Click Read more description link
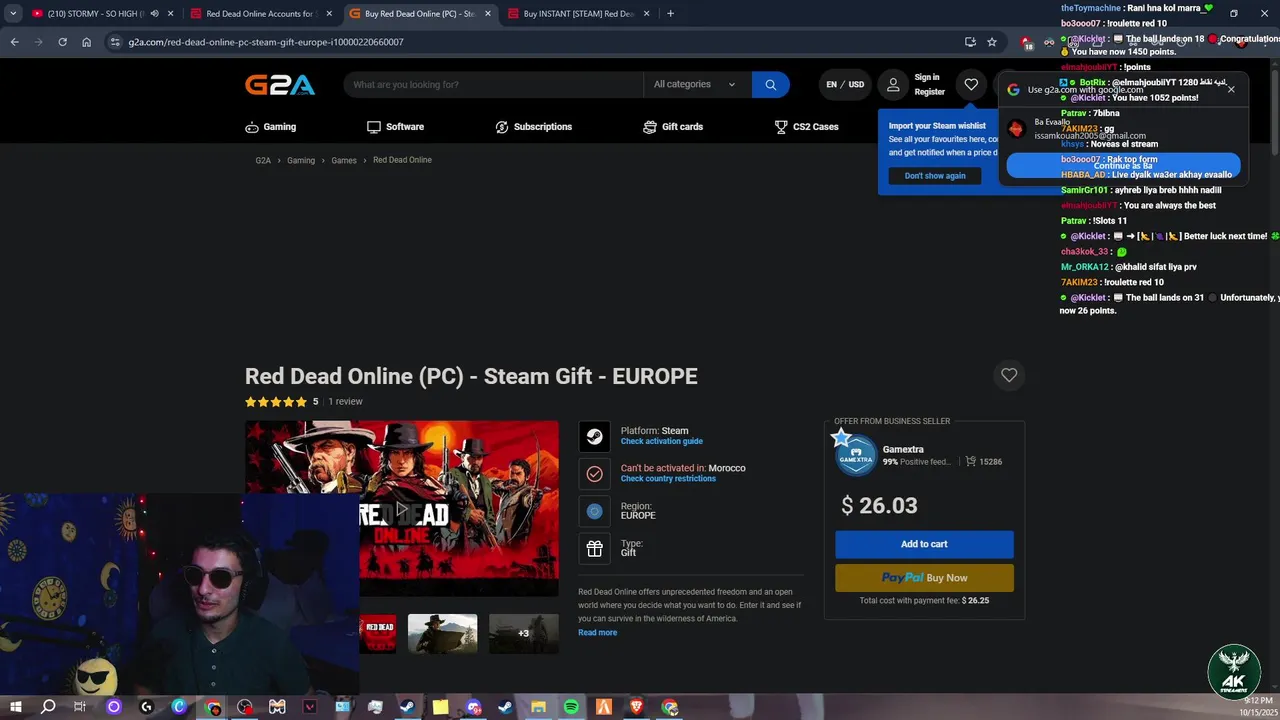Viewport: 1280px width, 720px height. [597, 633]
